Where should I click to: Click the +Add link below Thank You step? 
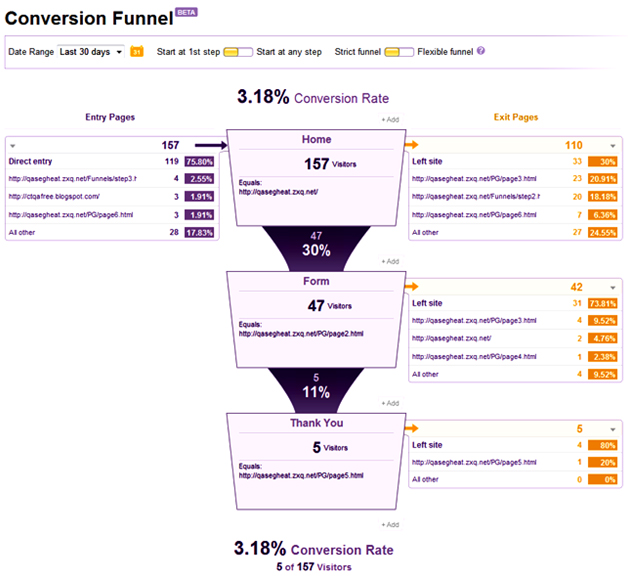[390, 524]
